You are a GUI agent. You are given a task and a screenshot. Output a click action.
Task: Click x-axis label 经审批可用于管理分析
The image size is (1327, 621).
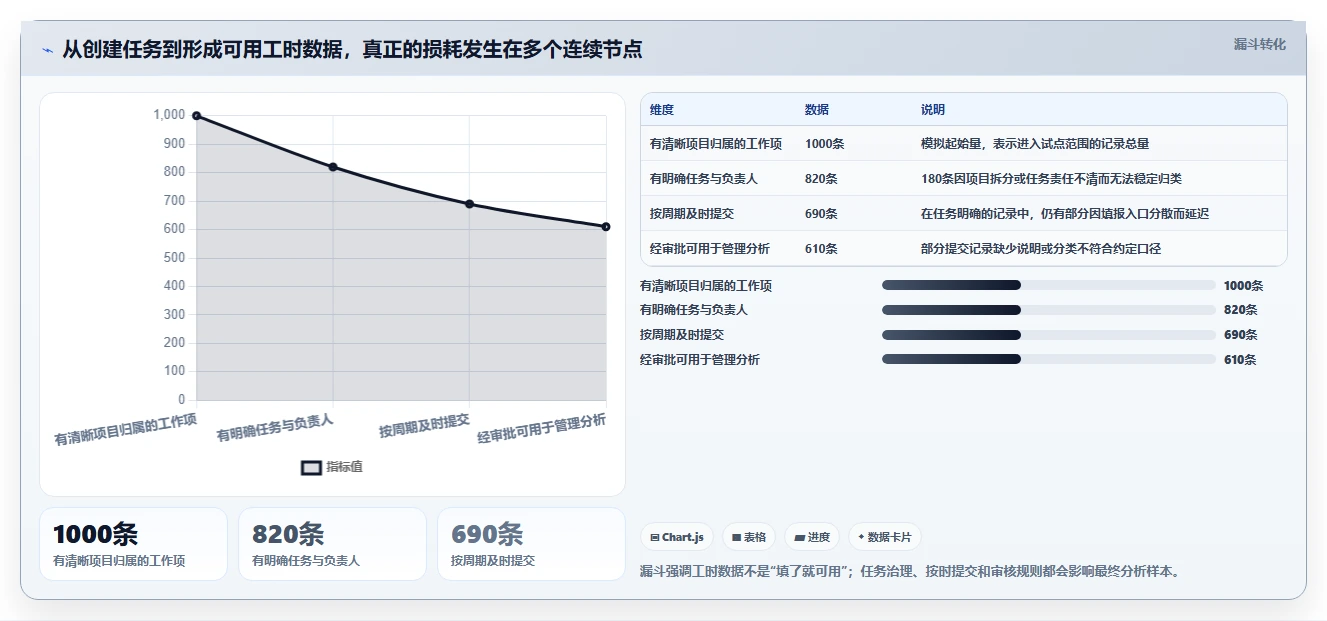coord(542,428)
